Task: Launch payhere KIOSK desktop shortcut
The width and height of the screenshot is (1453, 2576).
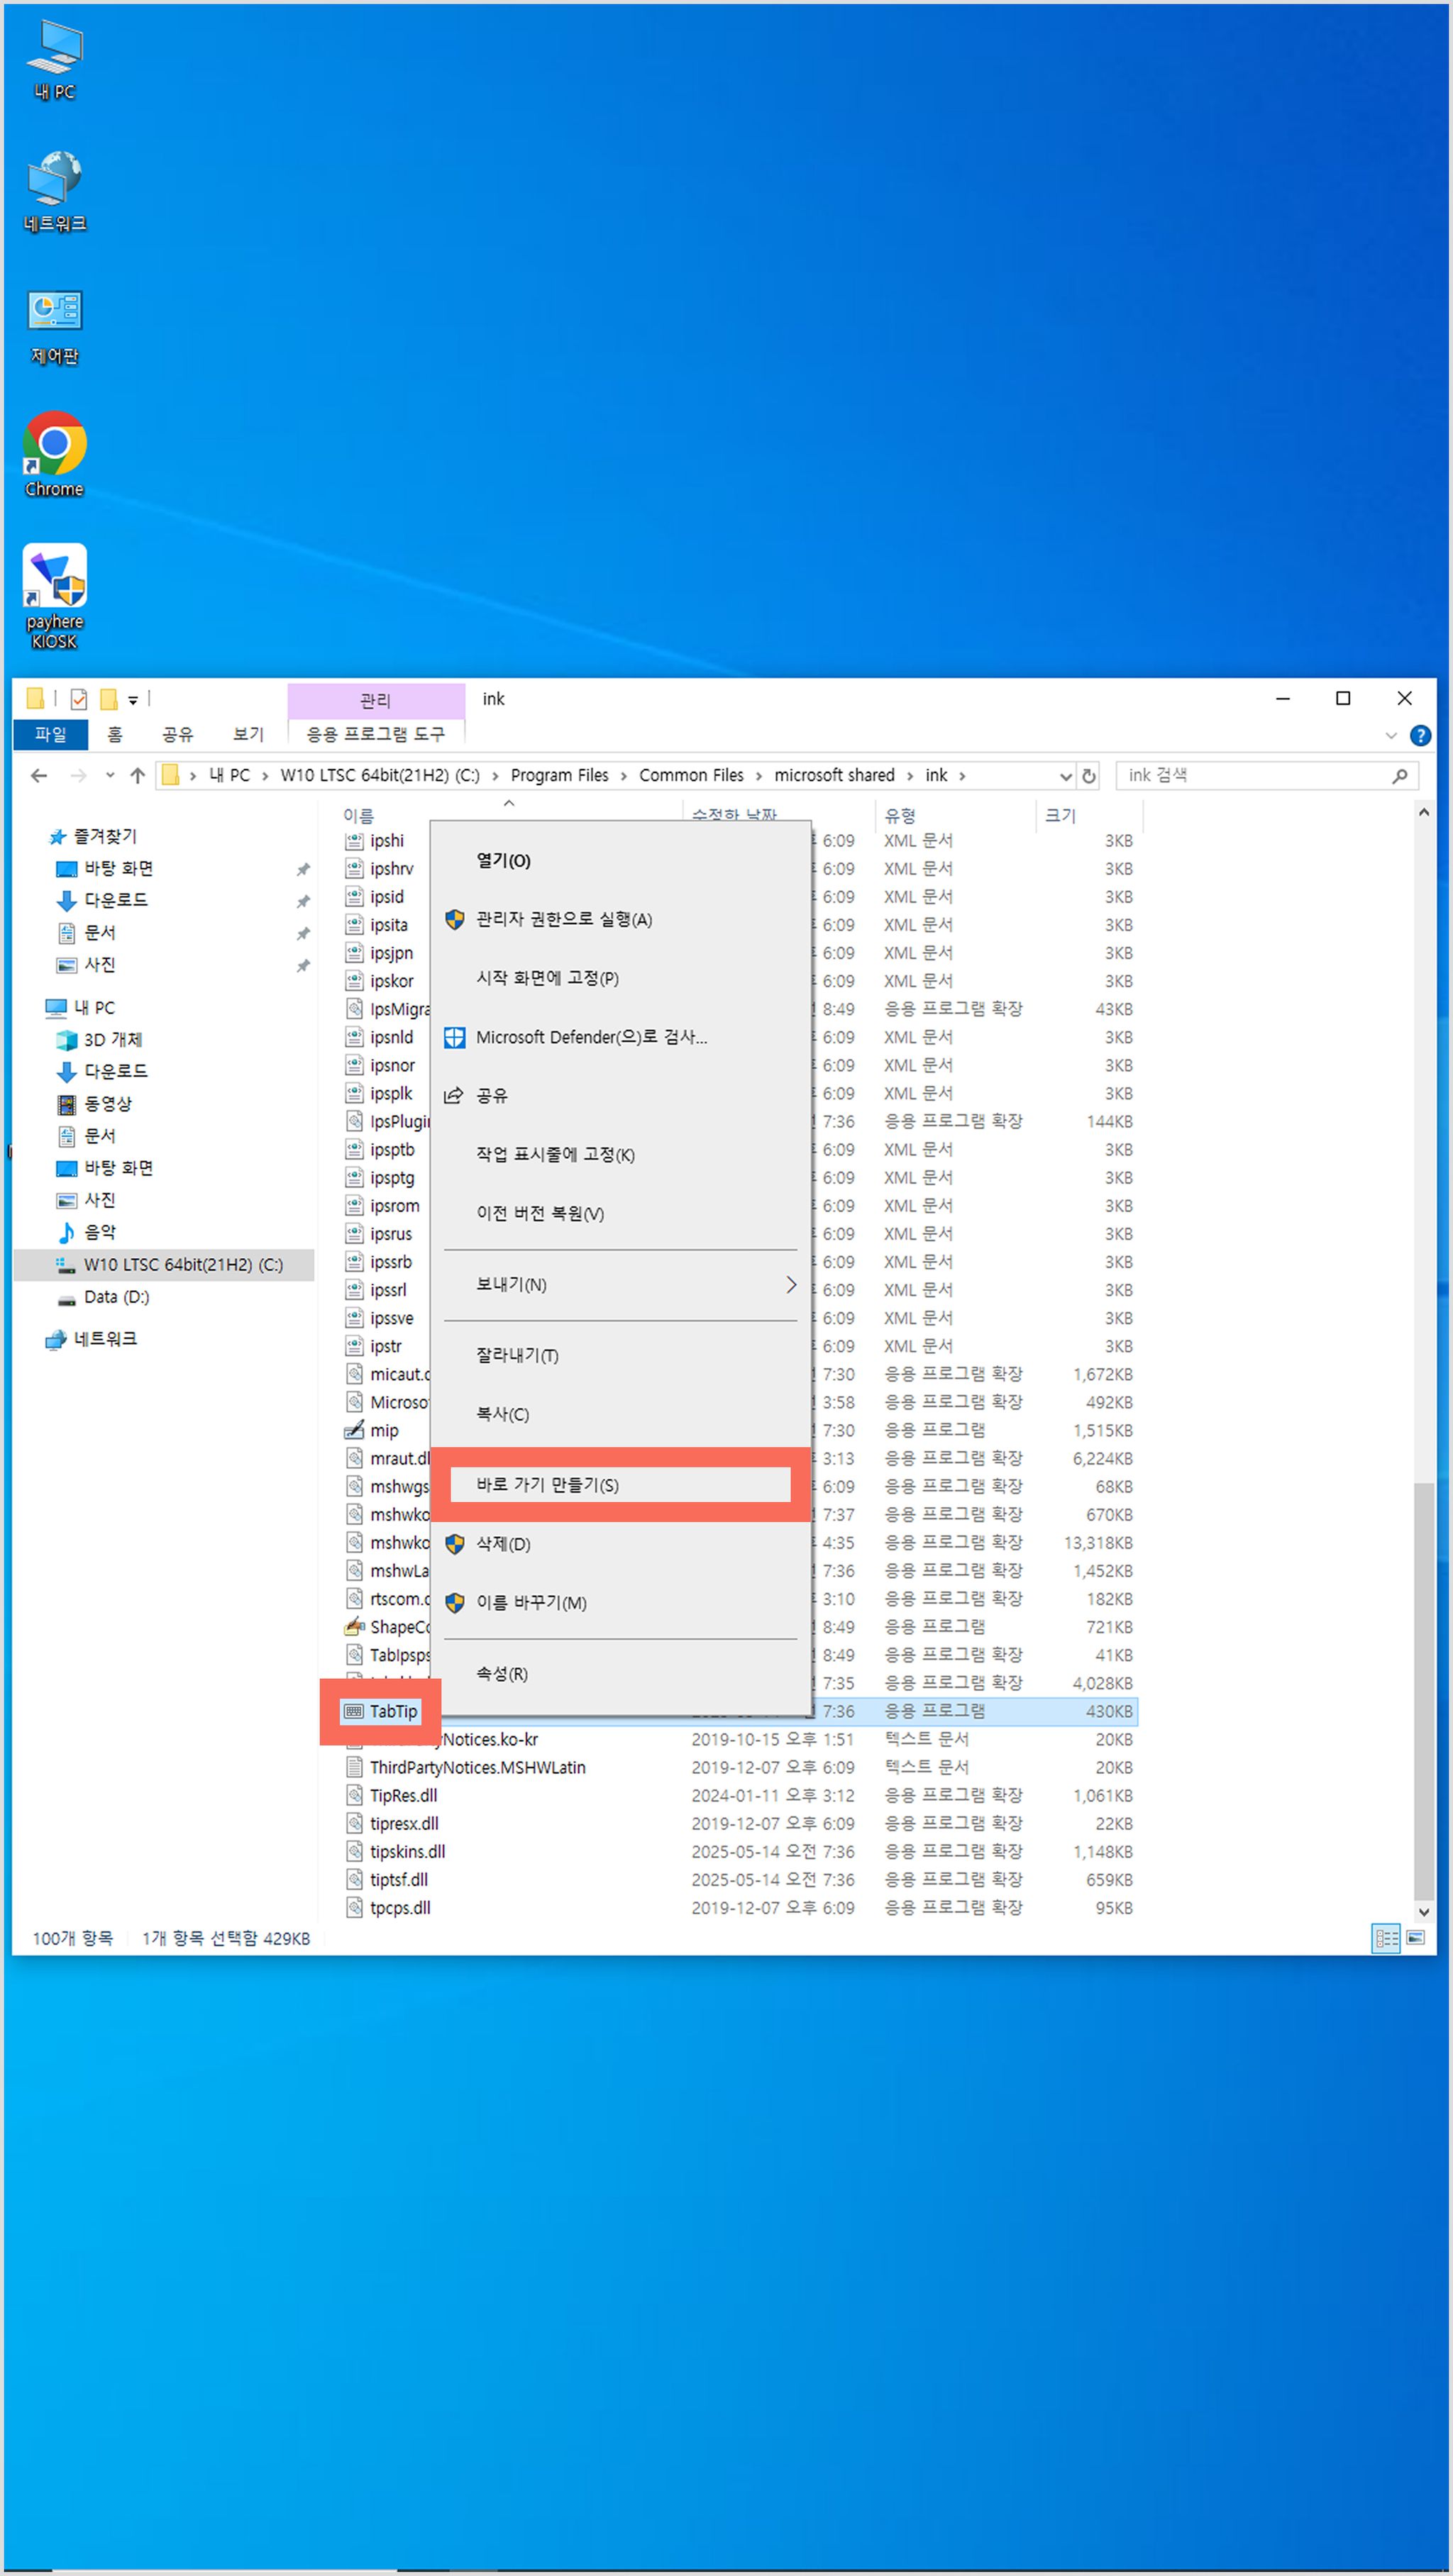Action: click(x=55, y=596)
